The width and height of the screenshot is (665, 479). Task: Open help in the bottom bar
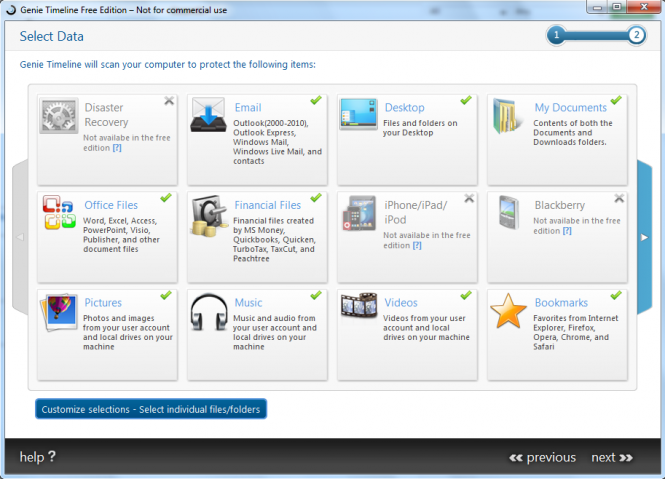[37, 457]
